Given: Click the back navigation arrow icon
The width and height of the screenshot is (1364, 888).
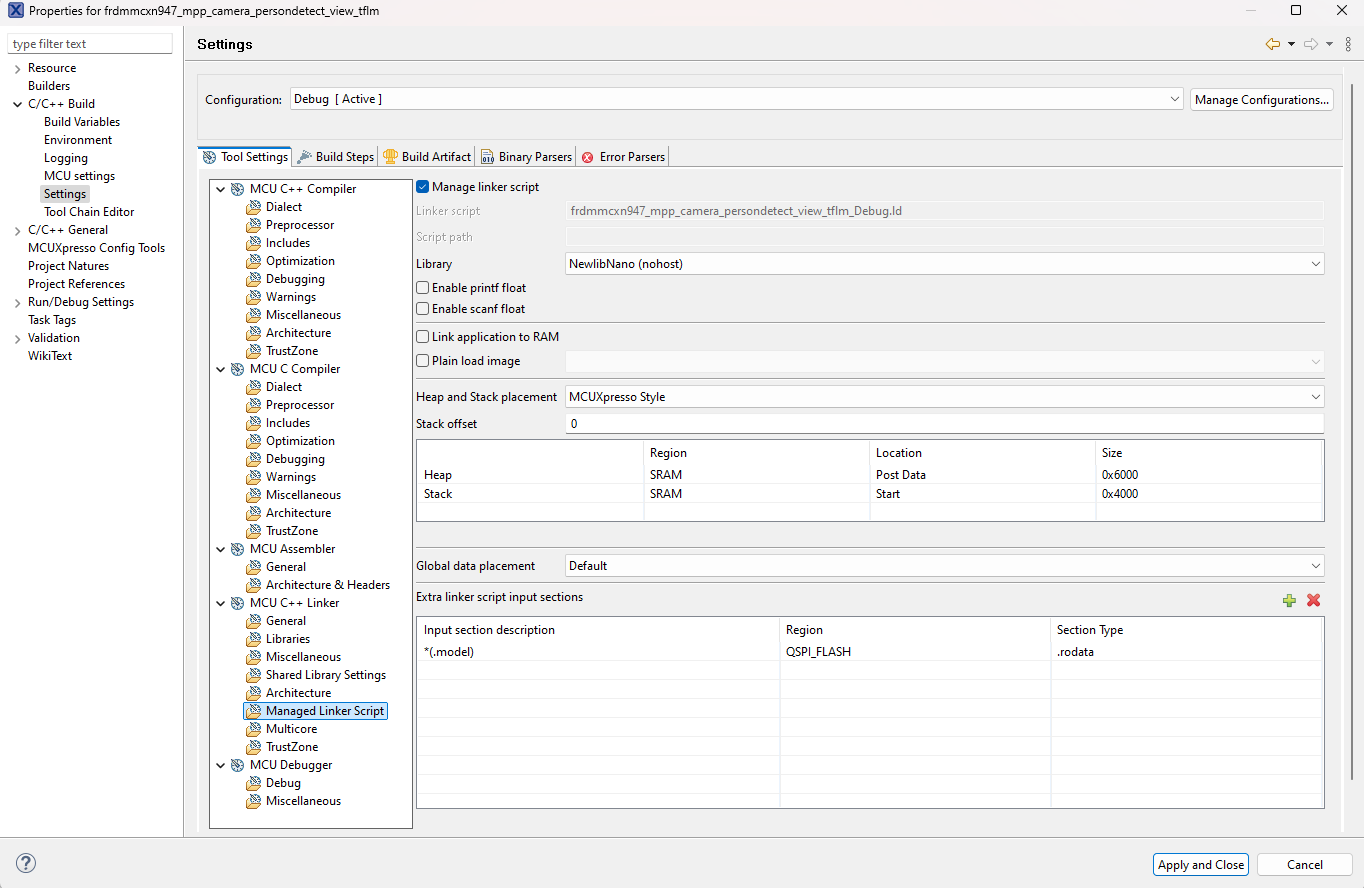Looking at the screenshot, I should [x=1270, y=44].
